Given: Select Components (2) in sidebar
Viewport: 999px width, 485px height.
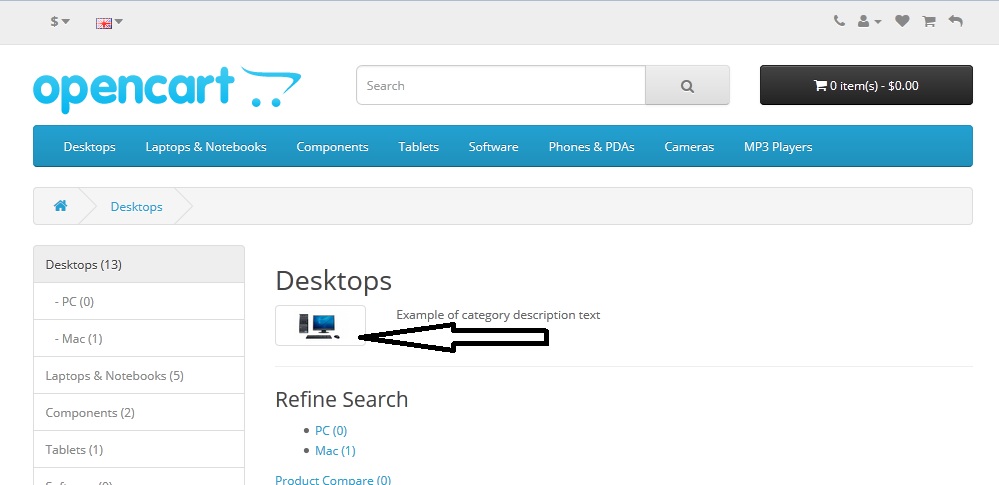Looking at the screenshot, I should tap(139, 412).
